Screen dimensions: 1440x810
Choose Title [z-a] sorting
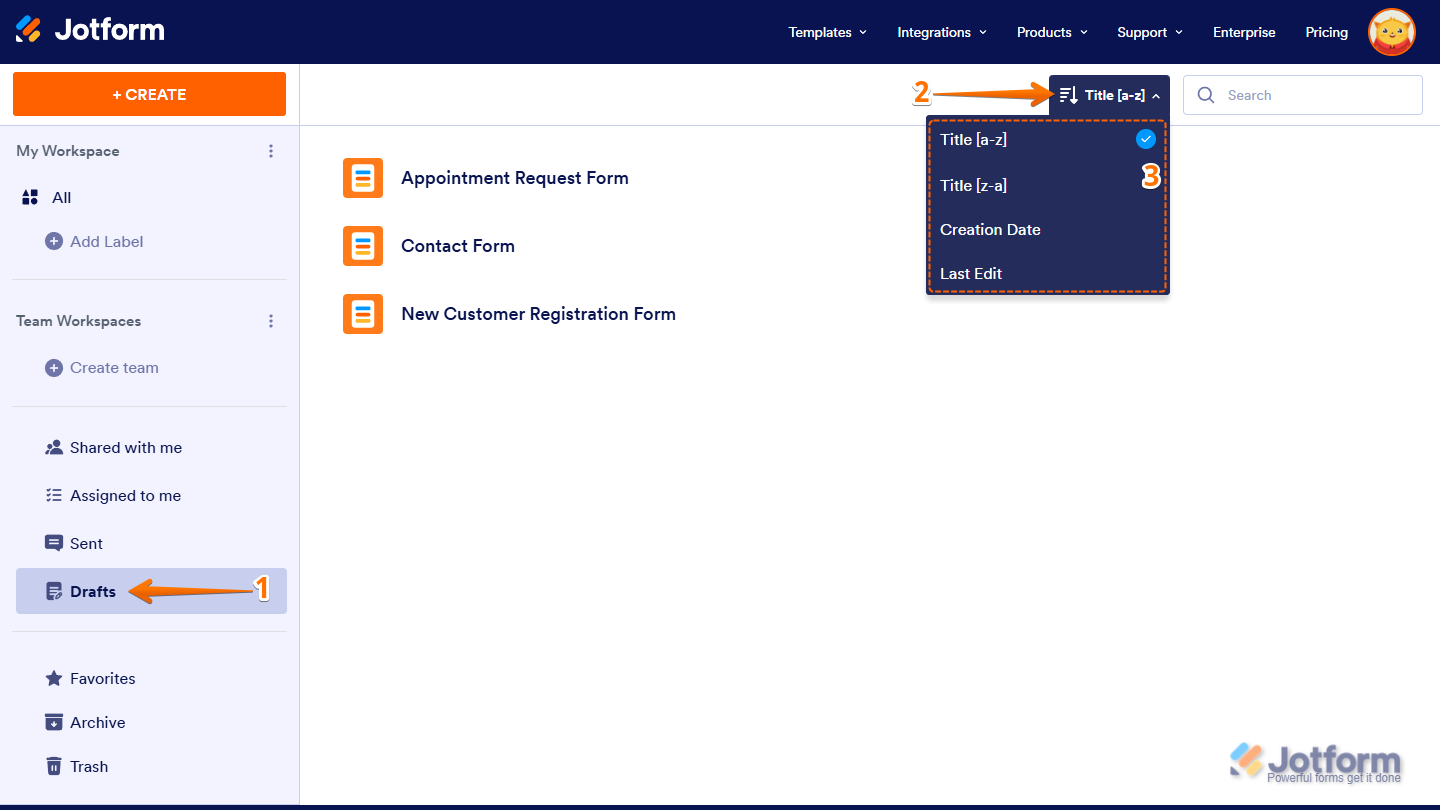[x=972, y=185]
